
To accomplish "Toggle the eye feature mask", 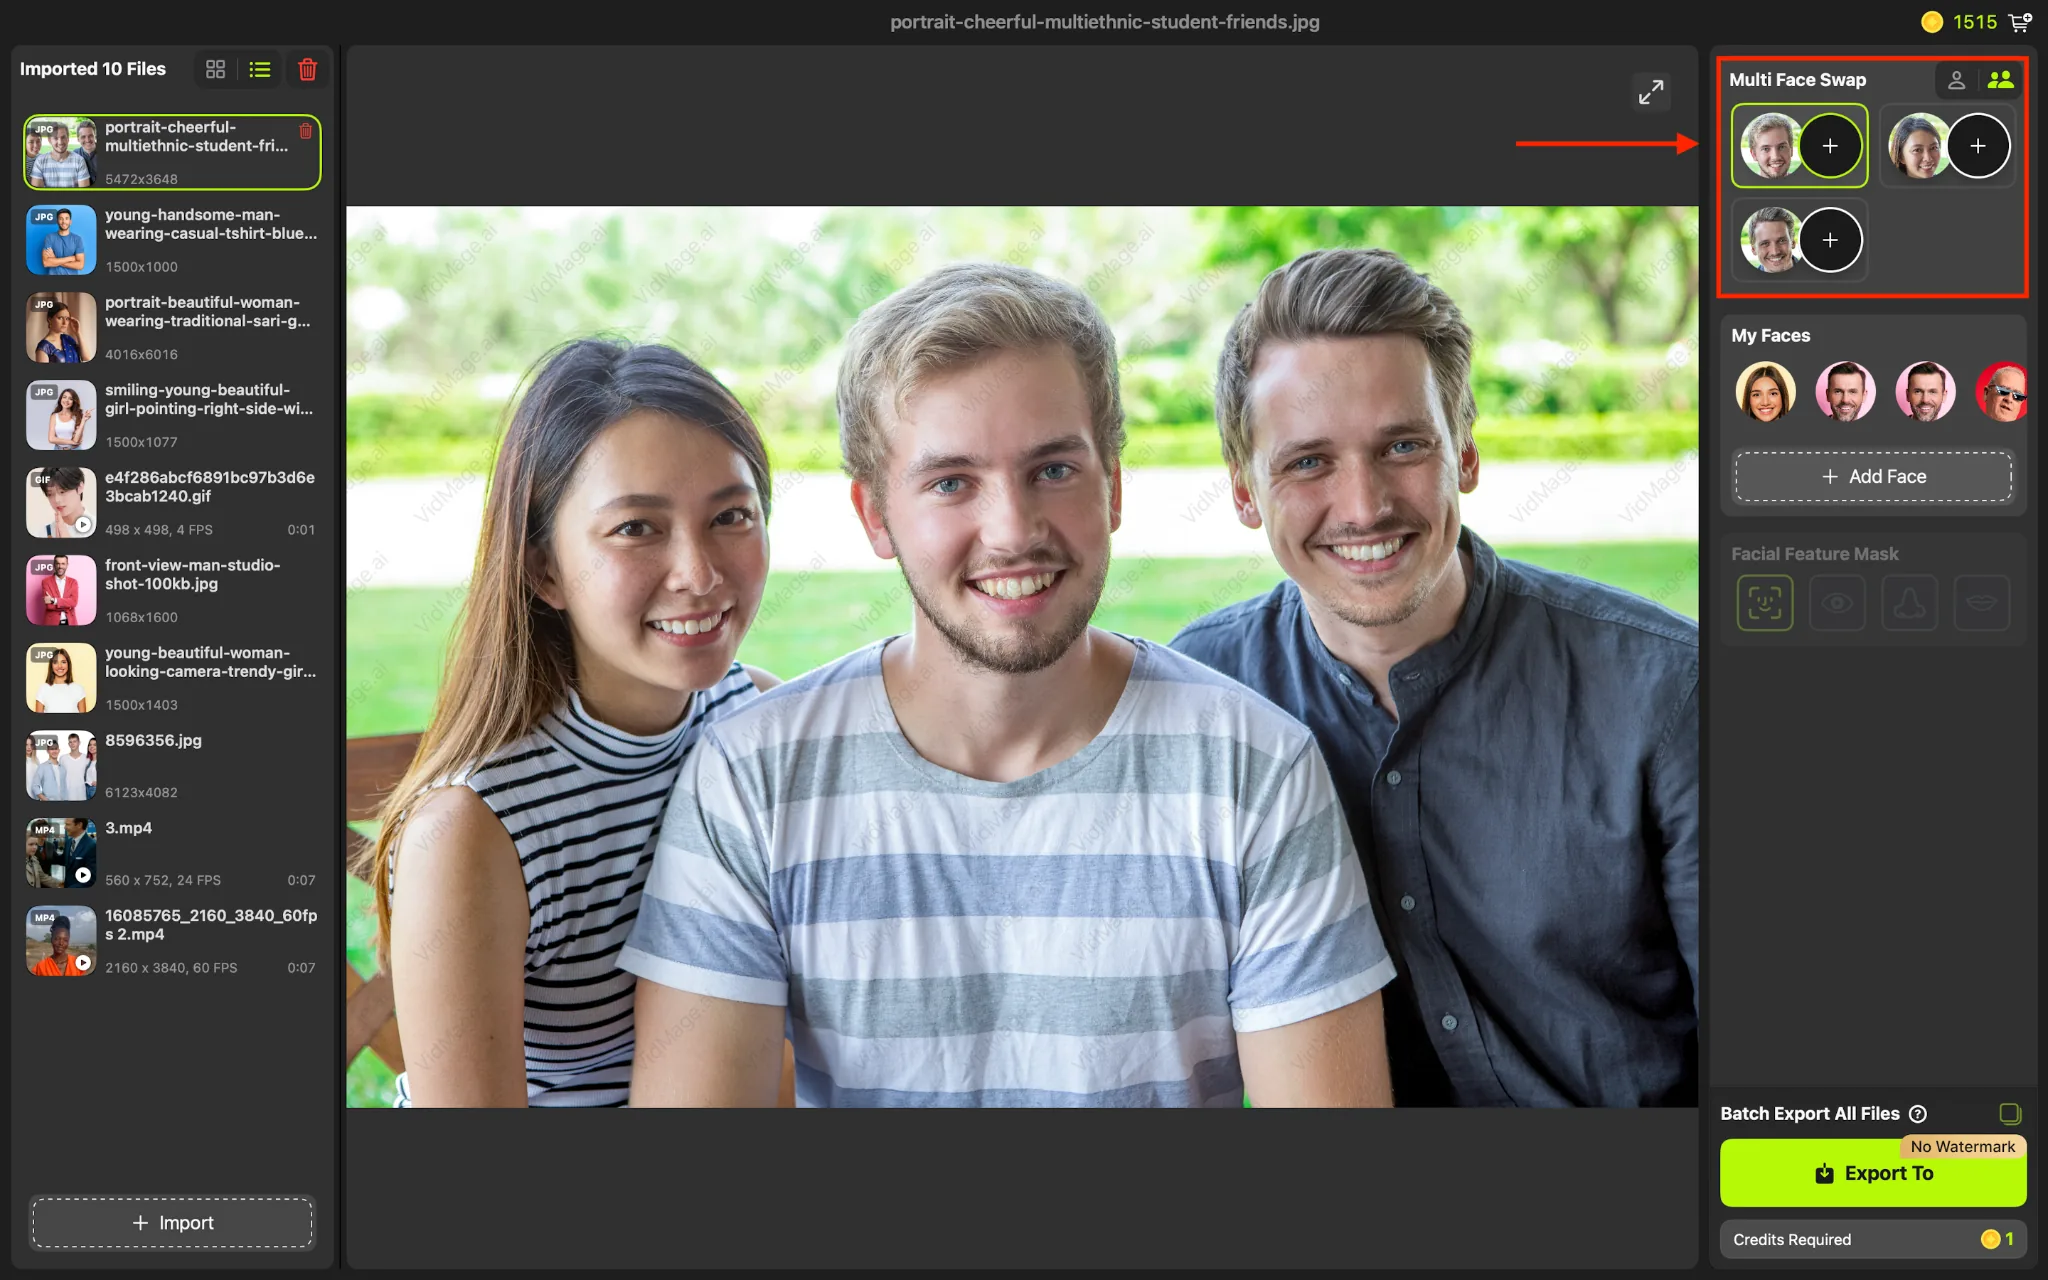I will tap(1837, 603).
